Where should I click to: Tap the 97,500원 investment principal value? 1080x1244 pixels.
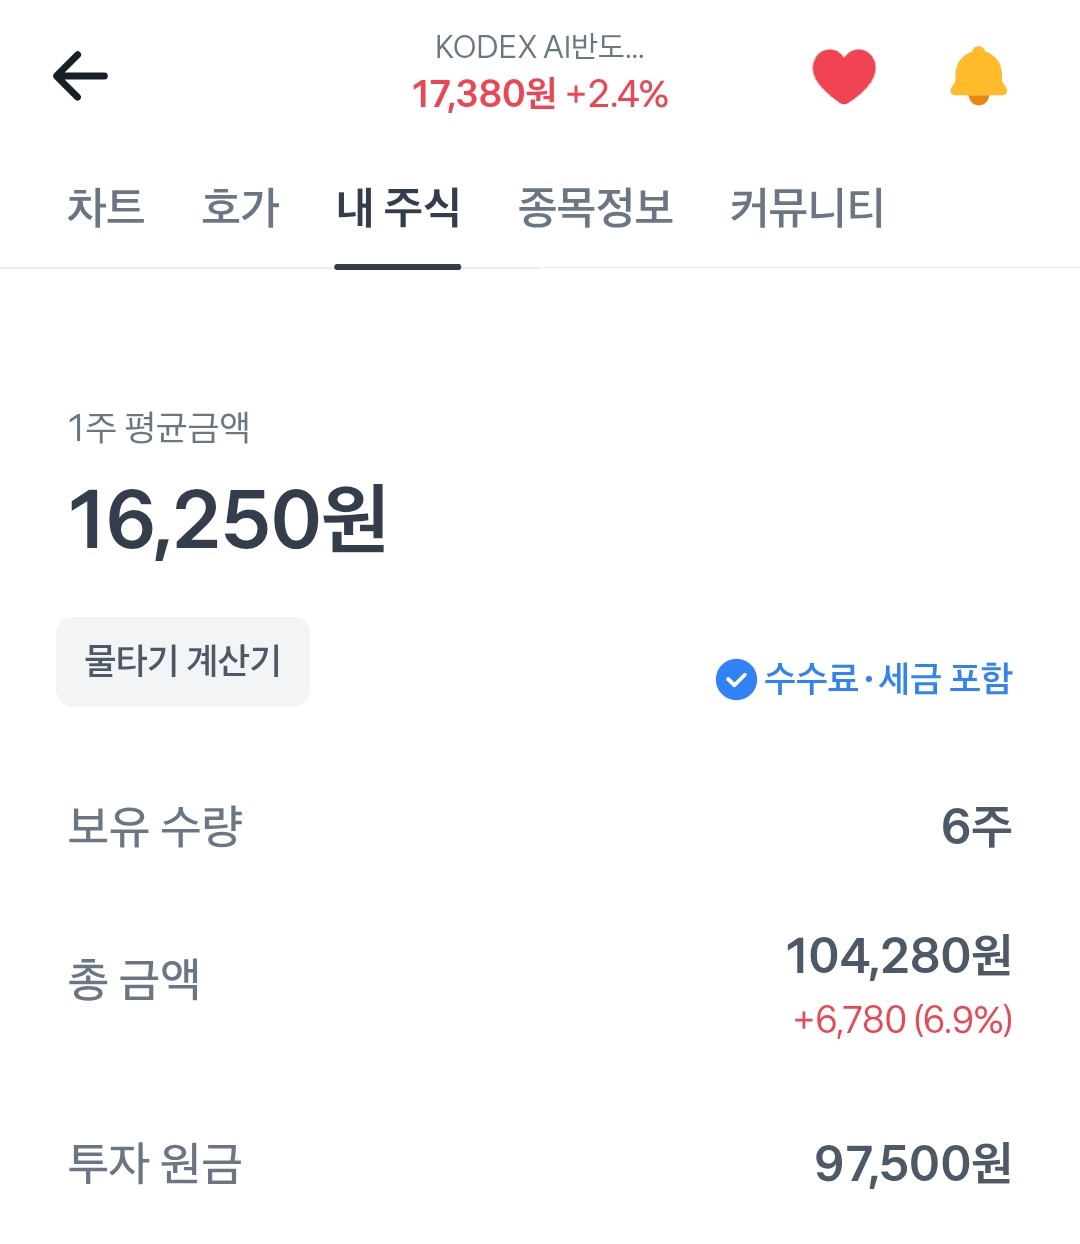point(912,1164)
